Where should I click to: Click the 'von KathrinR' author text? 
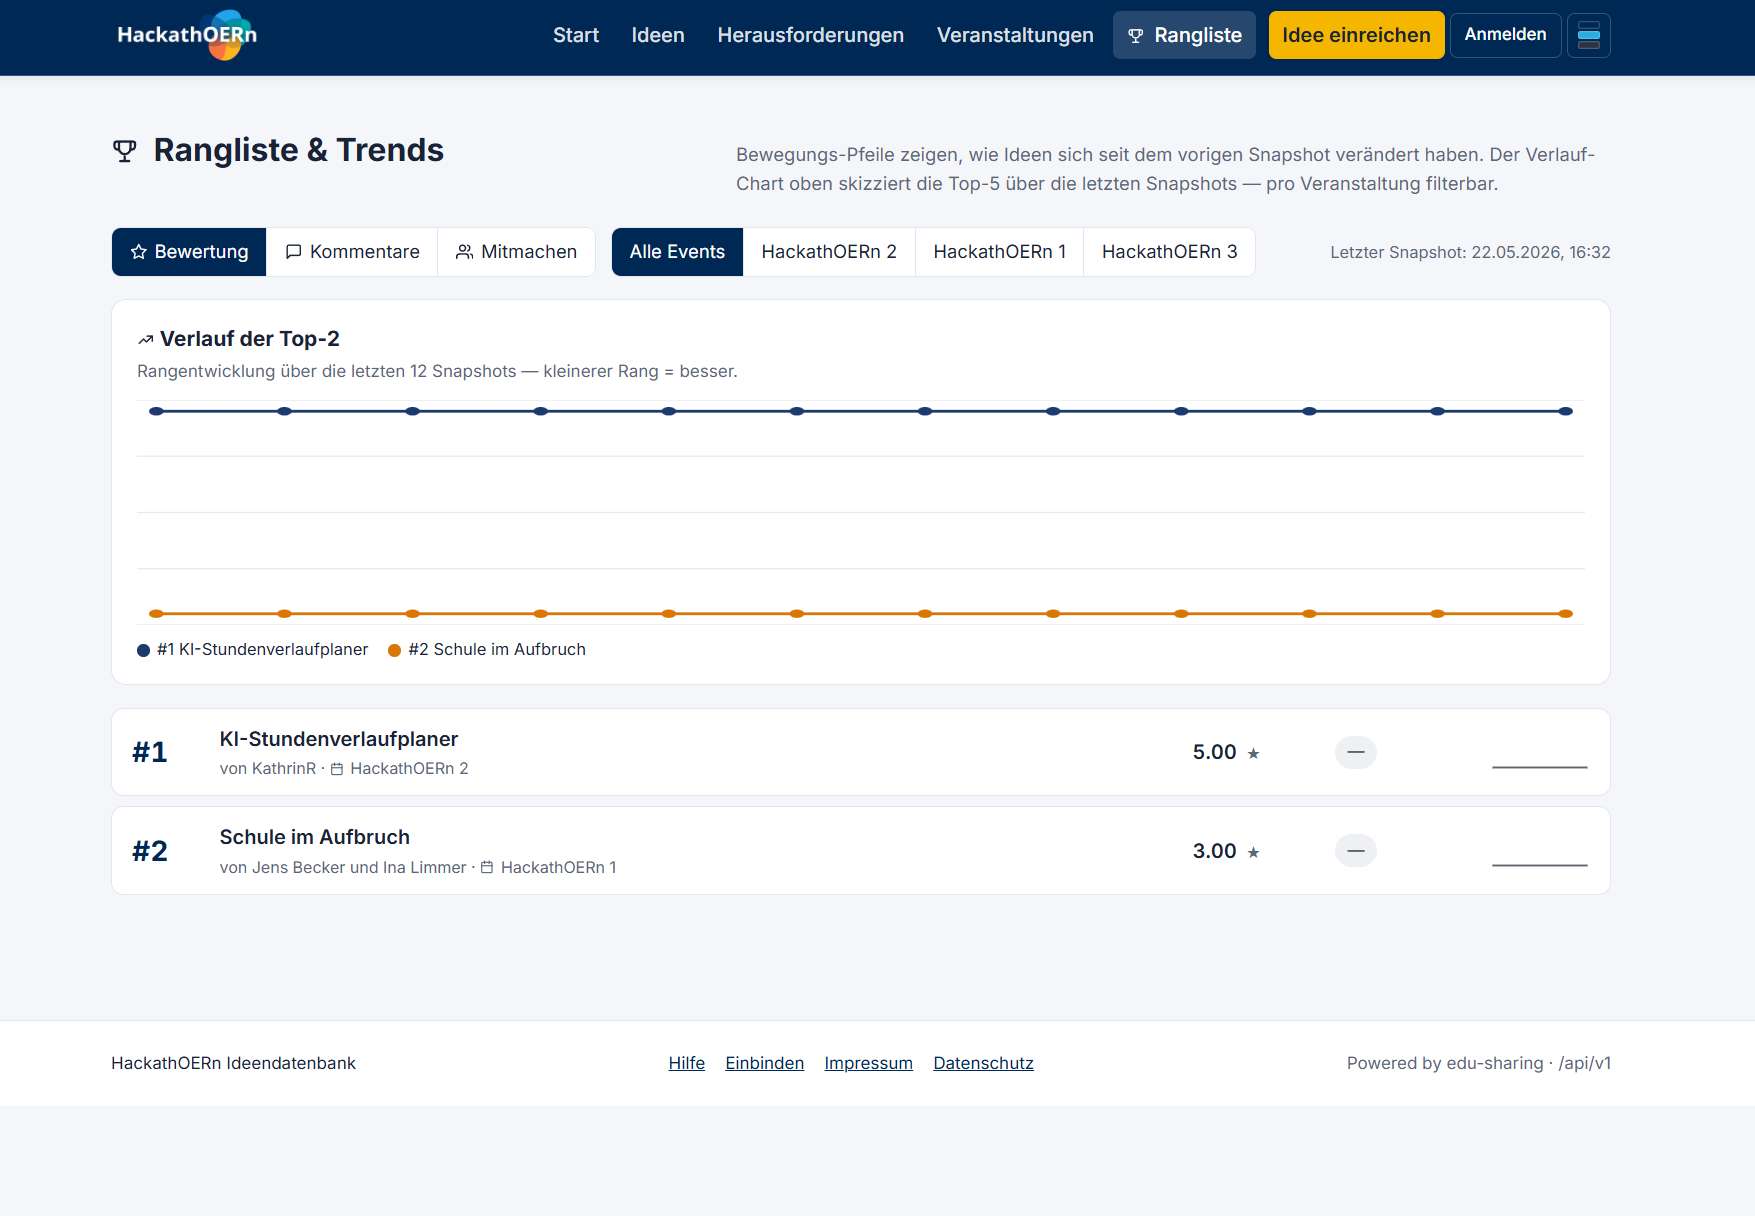pos(268,769)
